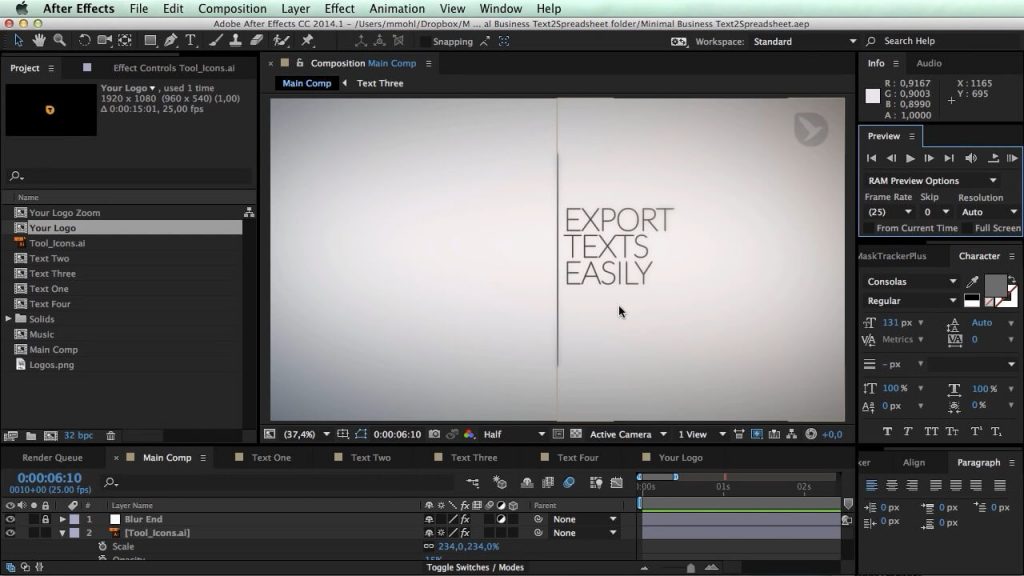Image resolution: width=1024 pixels, height=576 pixels.
Task: Choose the Pen tool in toolbar
Action: tap(170, 41)
